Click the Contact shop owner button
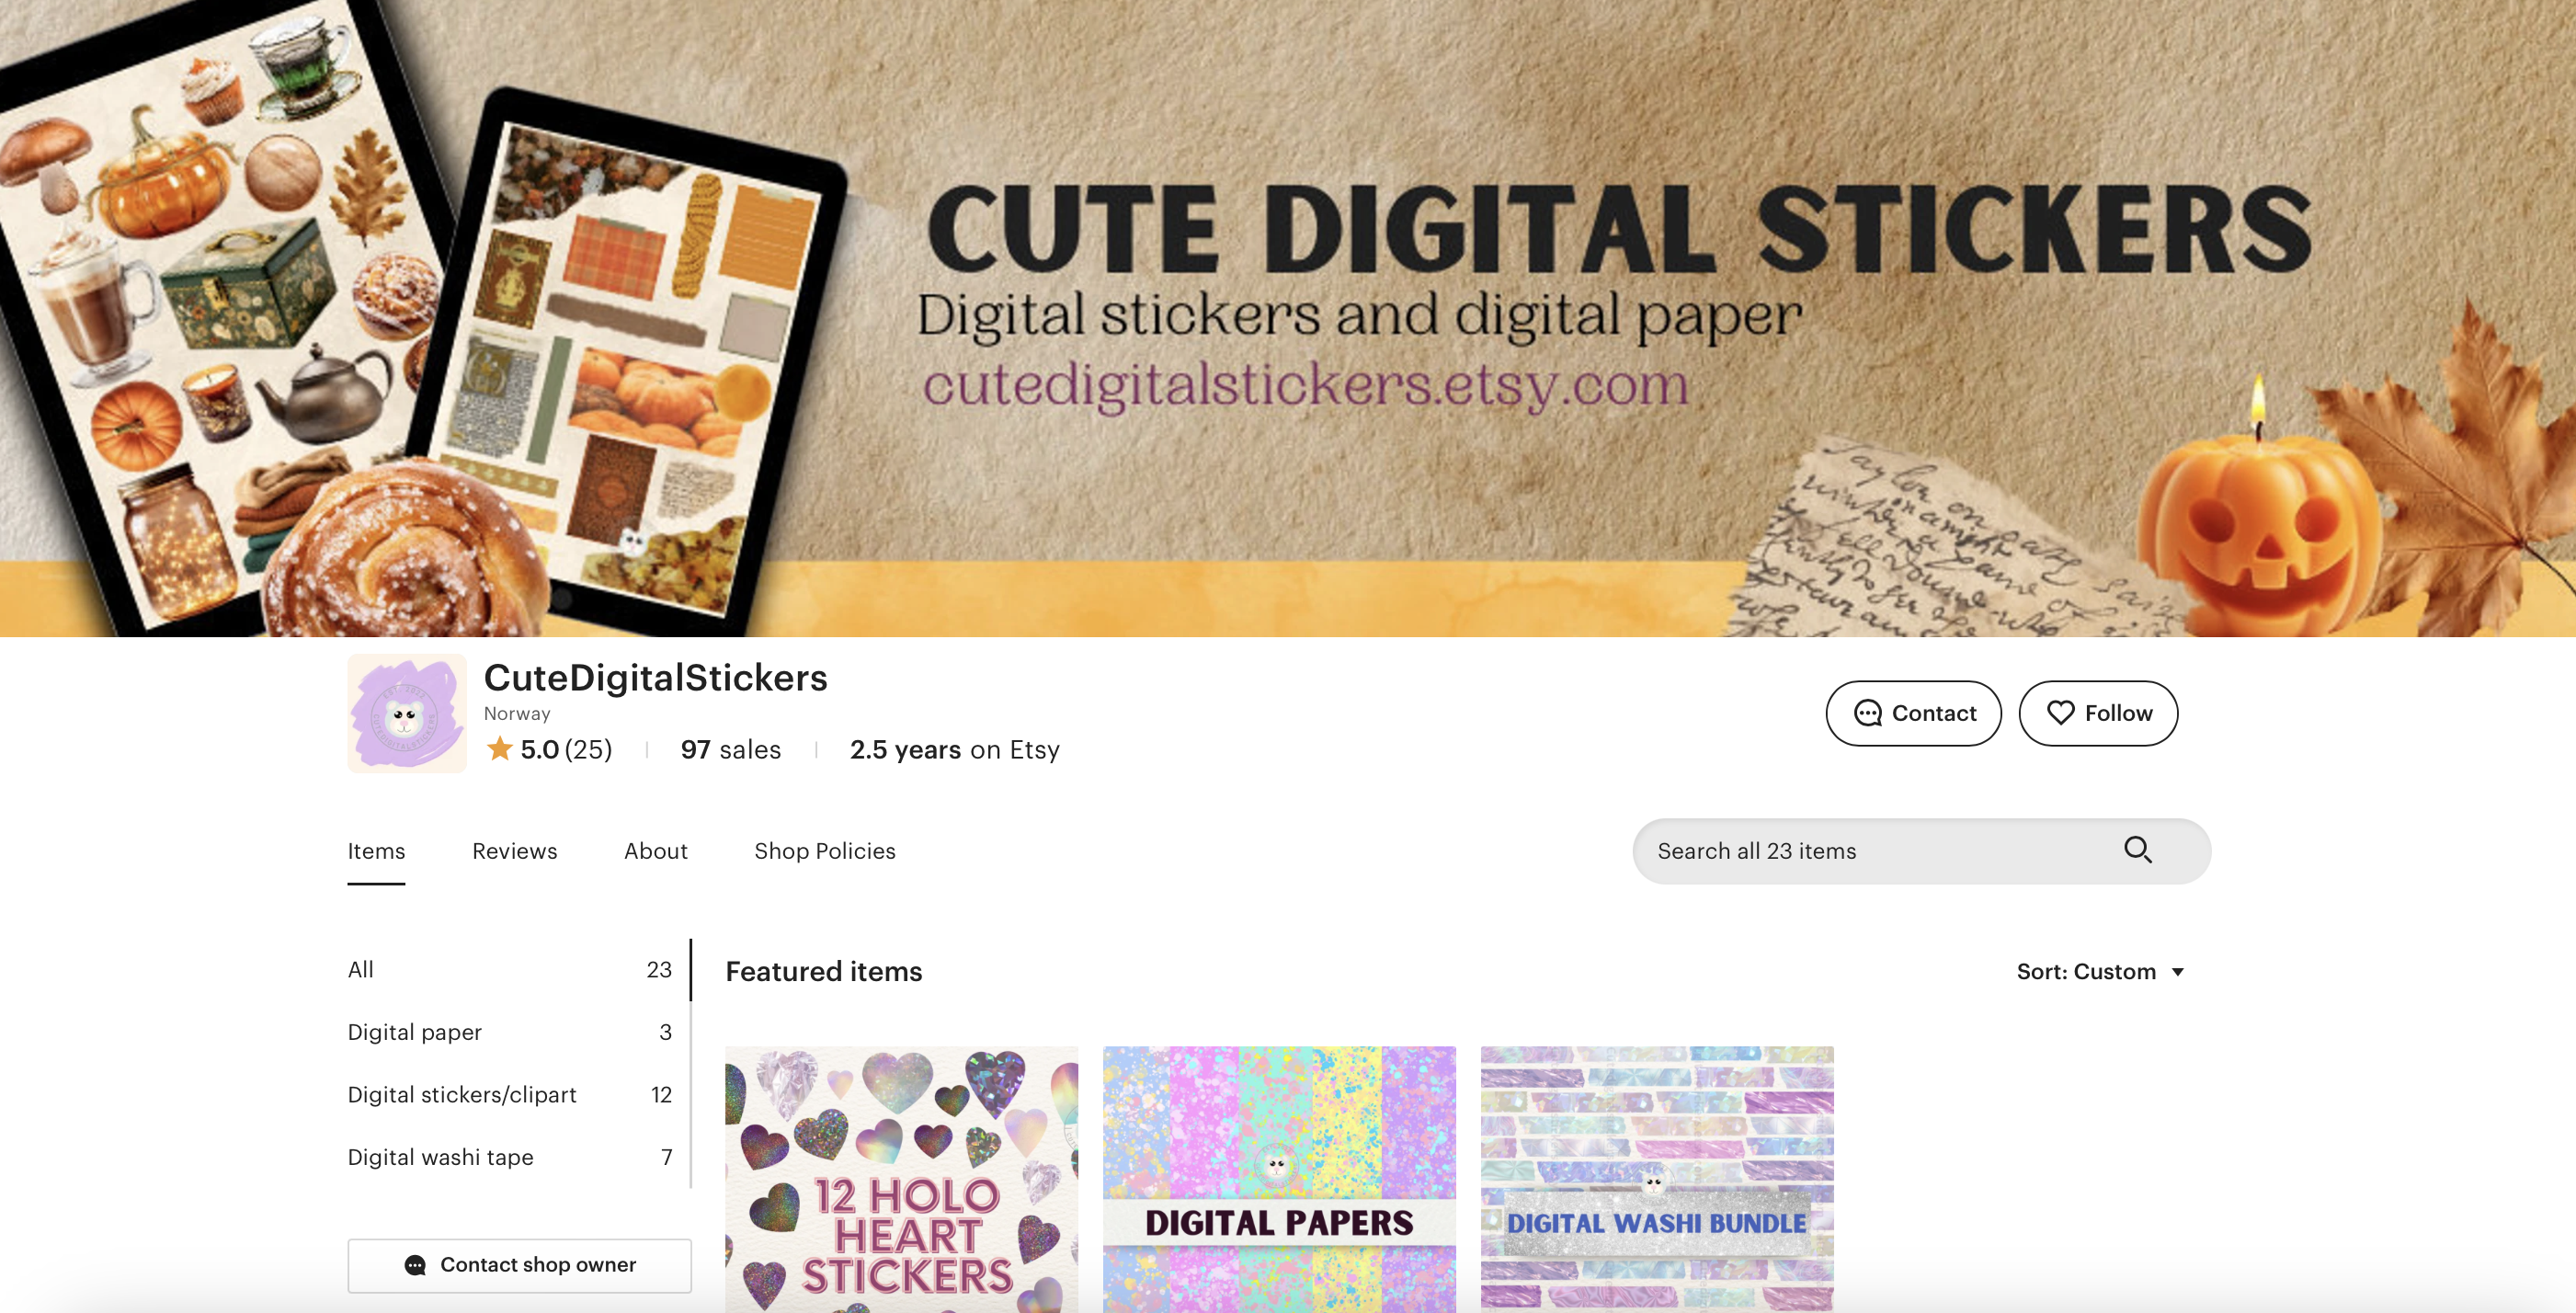This screenshot has width=2576, height=1313. point(519,1265)
